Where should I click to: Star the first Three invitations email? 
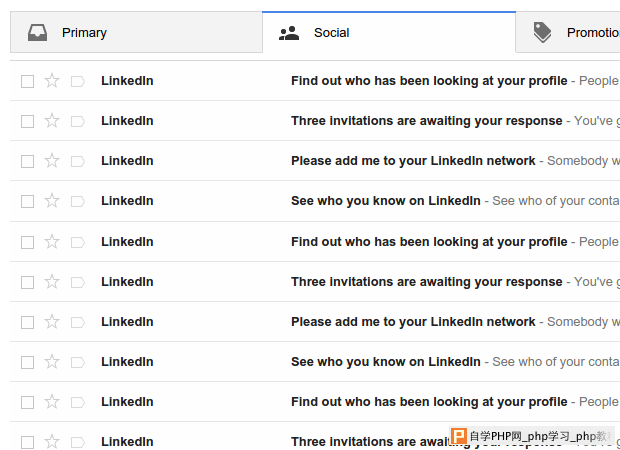[x=52, y=121]
